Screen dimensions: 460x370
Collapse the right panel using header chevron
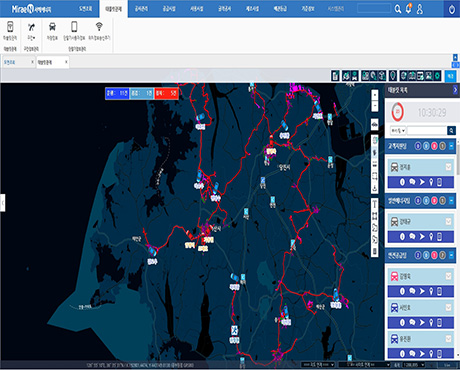point(455,90)
